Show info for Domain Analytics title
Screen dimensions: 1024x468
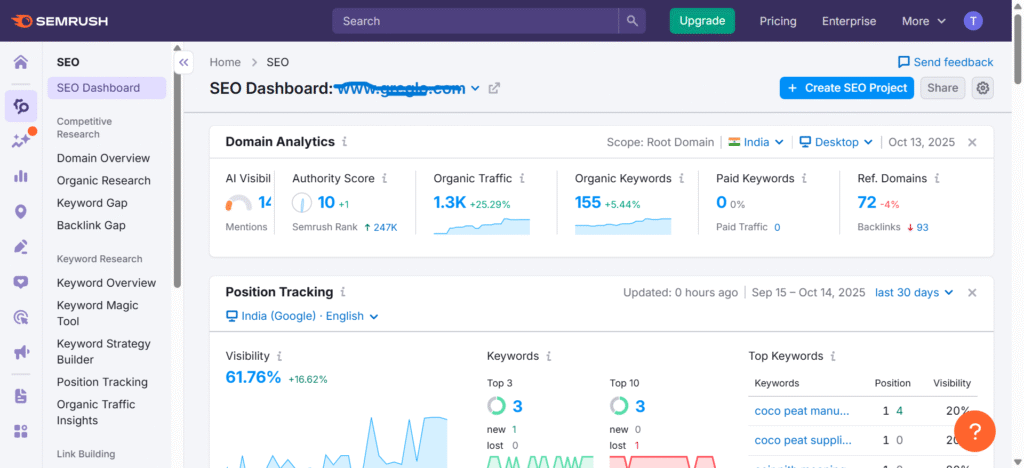pos(345,142)
